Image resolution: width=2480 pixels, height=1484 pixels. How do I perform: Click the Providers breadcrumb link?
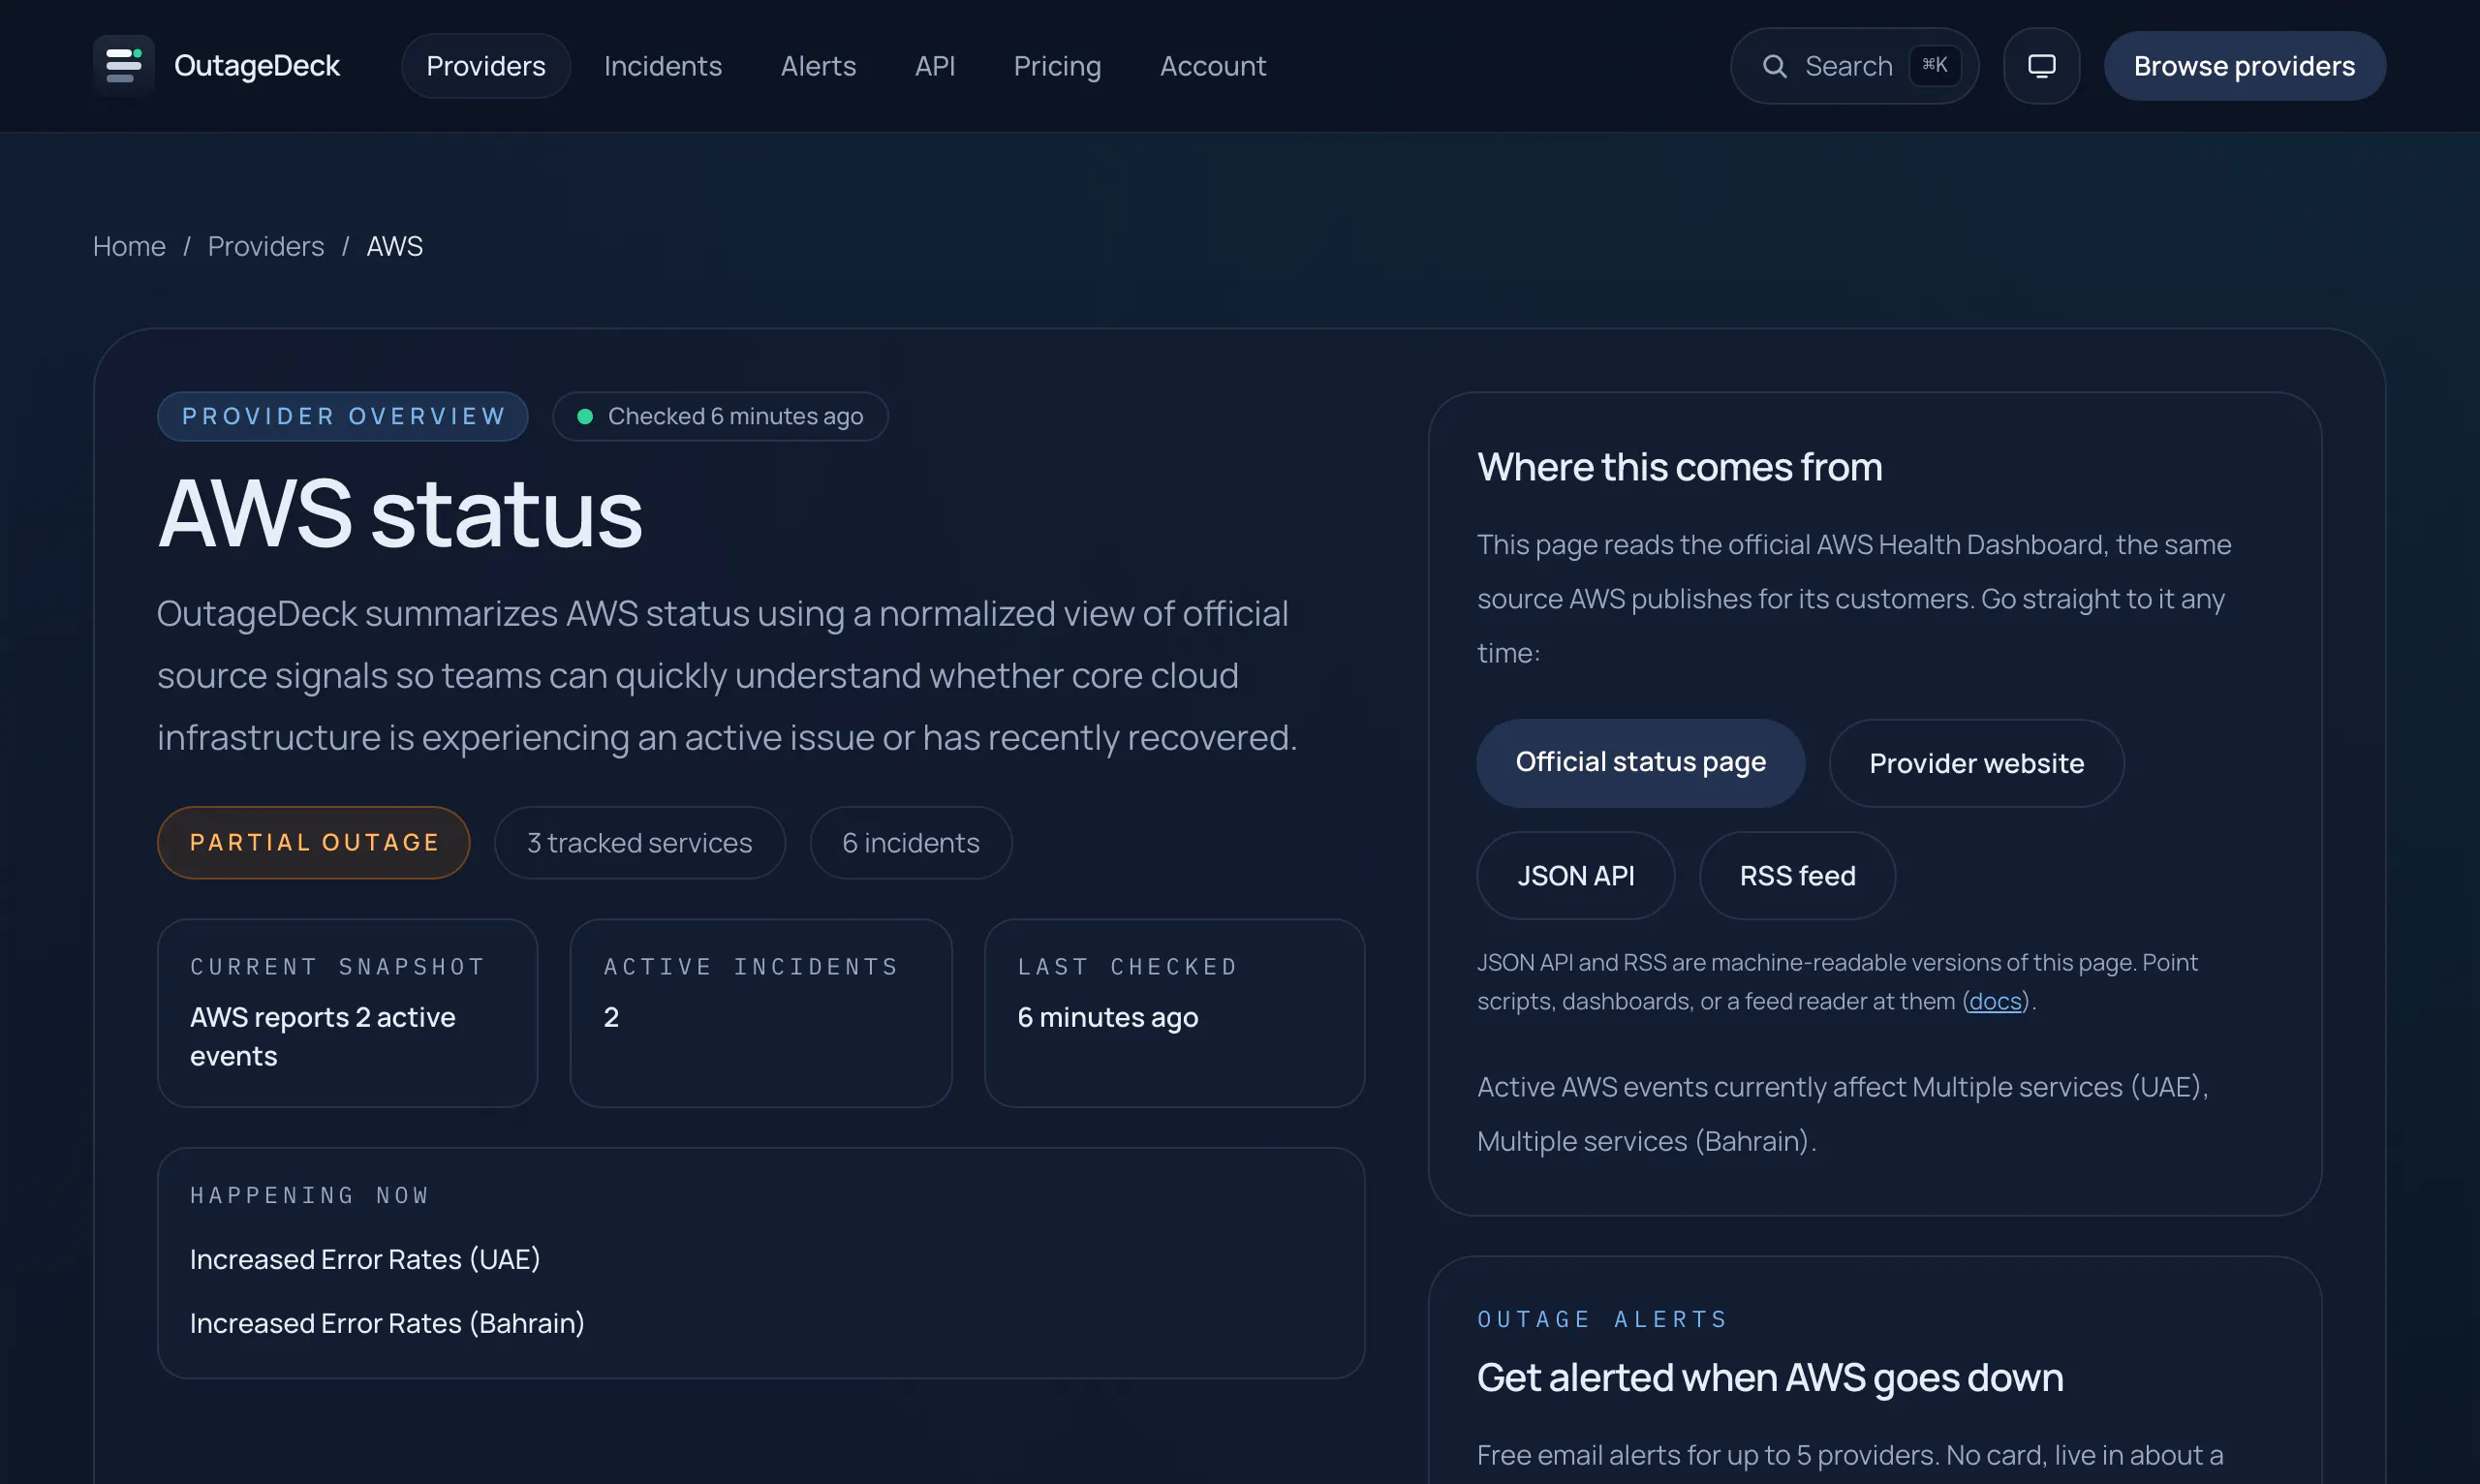coord(266,246)
